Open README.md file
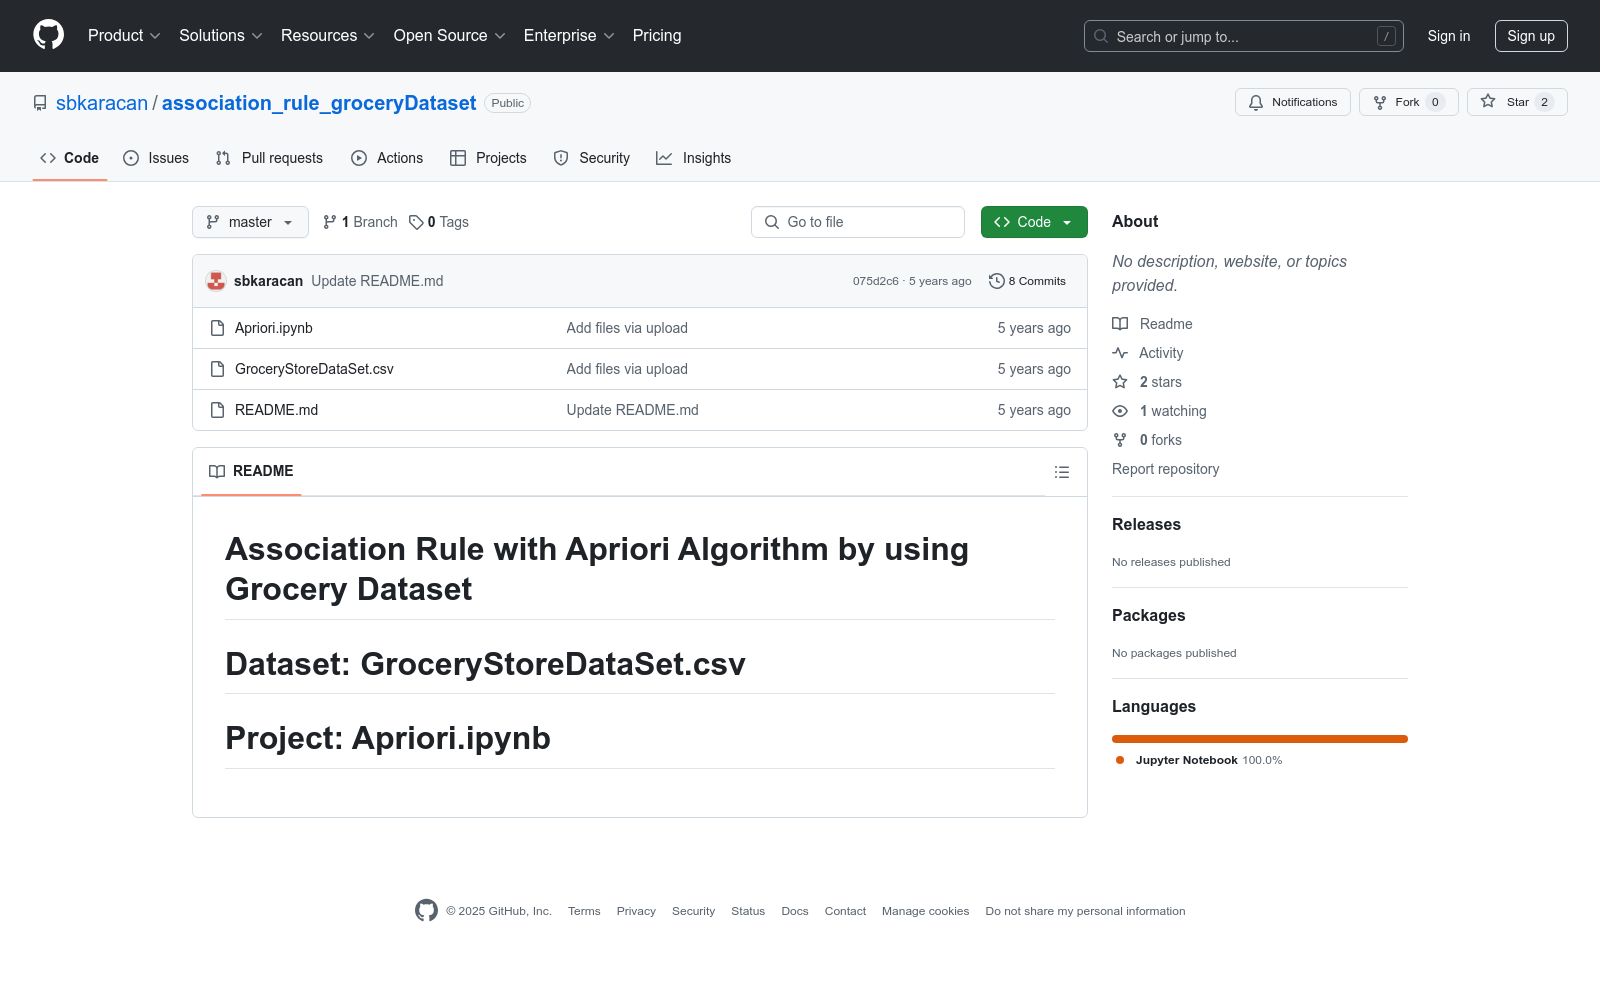Image resolution: width=1600 pixels, height=1000 pixels. pos(276,410)
